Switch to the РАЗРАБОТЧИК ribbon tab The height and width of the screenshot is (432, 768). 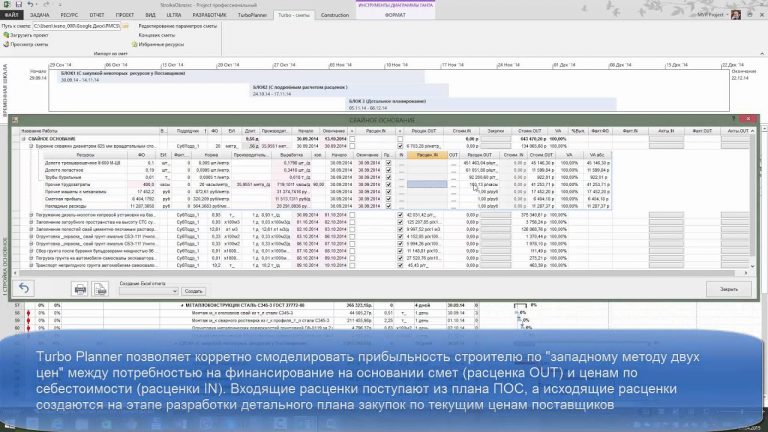210,15
